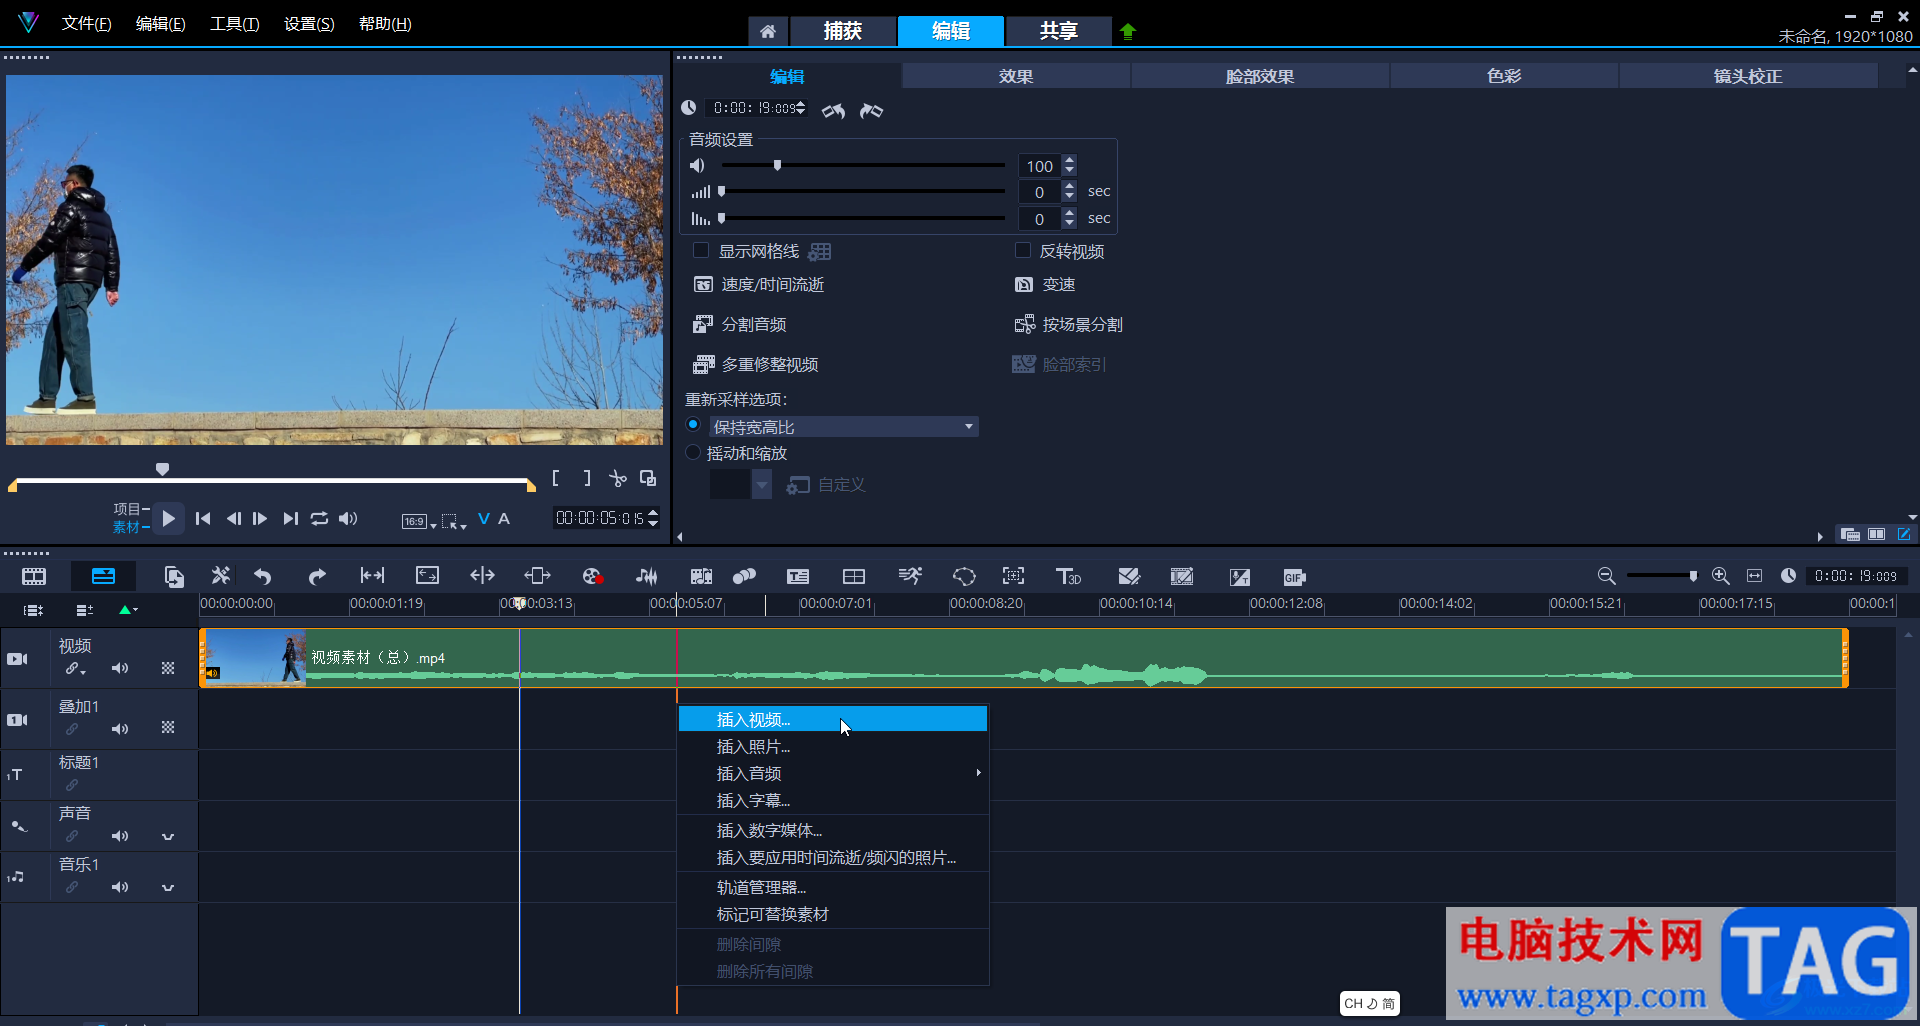Switch to the 捕获 tab

point(842,31)
